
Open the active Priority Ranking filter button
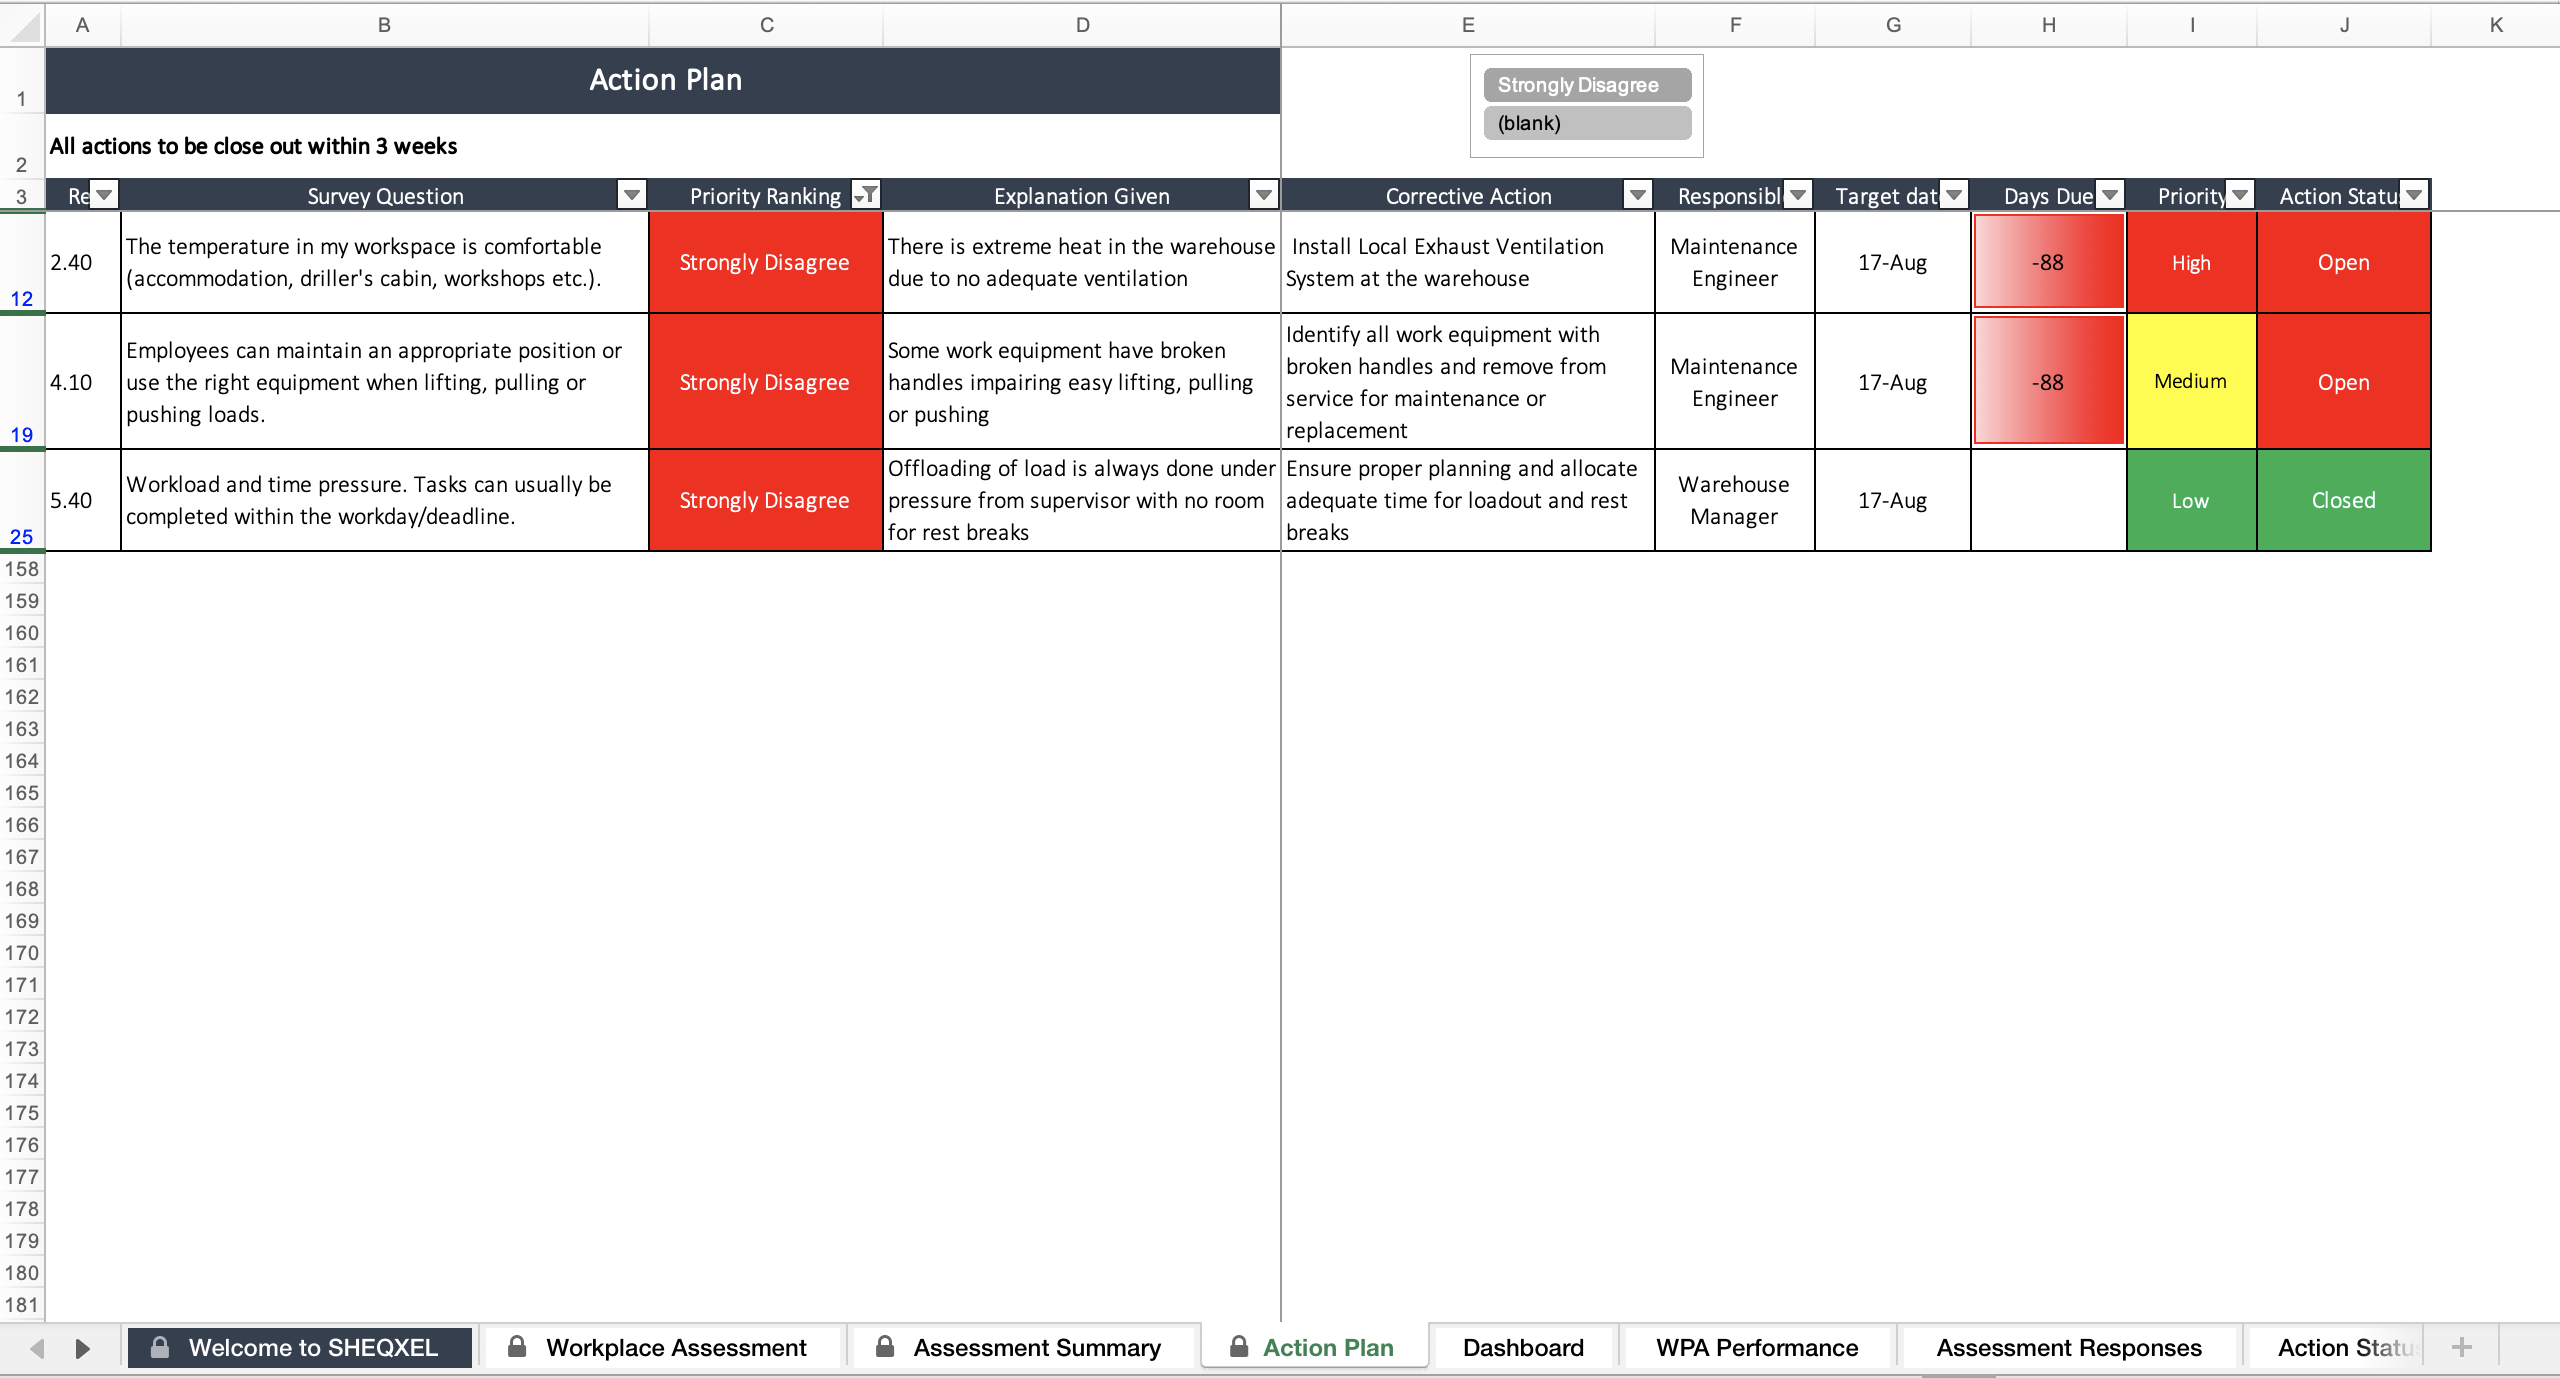(866, 195)
